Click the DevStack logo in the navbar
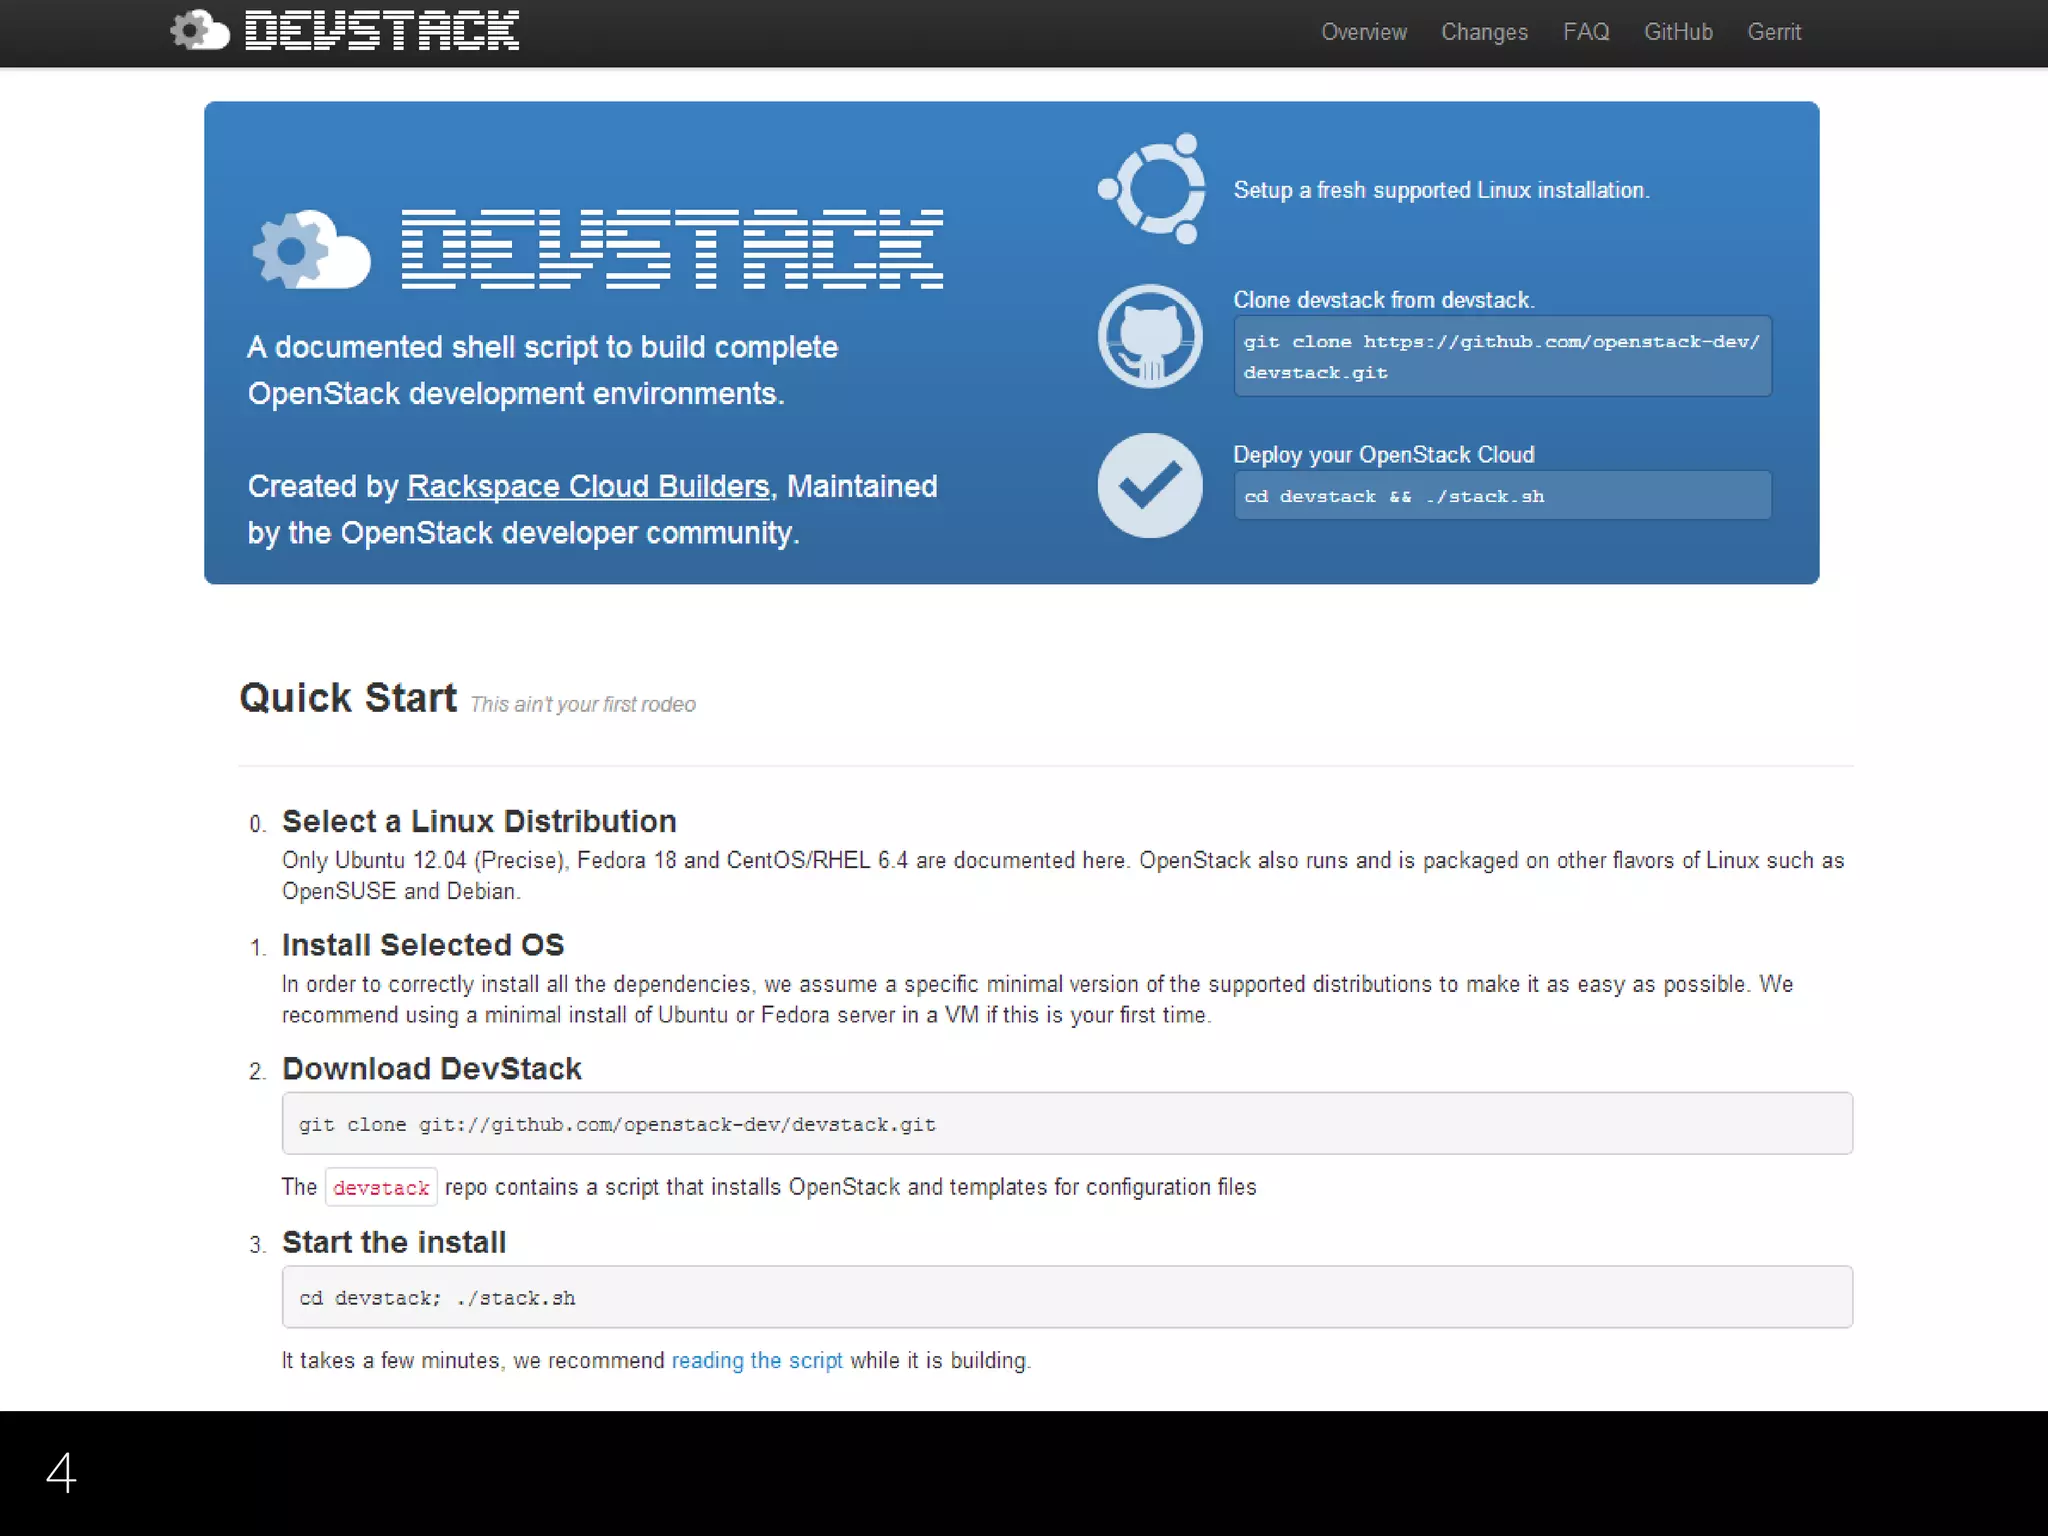Screen dimensions: 2048x1536 point(345,30)
